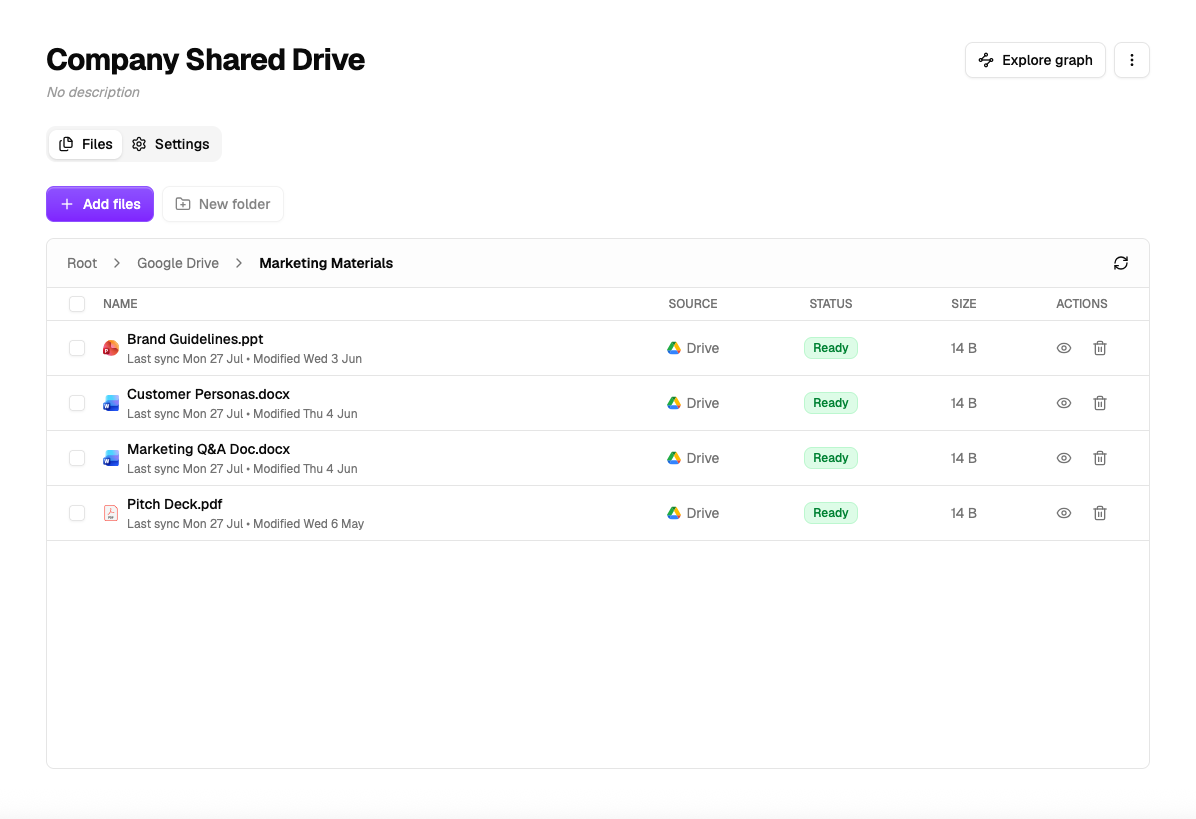Click the ACTIONS column header
The height and width of the screenshot is (819, 1196).
[x=1082, y=304]
